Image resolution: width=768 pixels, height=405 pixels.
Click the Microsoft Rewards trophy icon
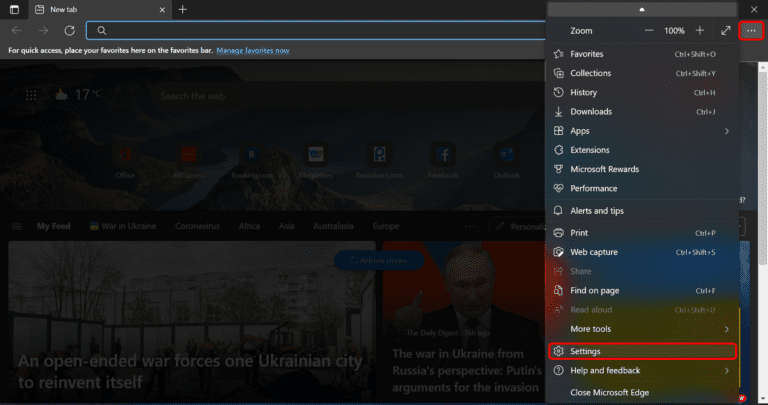(558, 169)
